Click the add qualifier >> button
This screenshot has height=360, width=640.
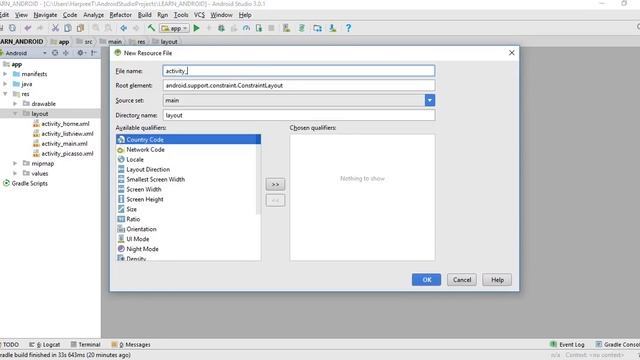point(275,184)
